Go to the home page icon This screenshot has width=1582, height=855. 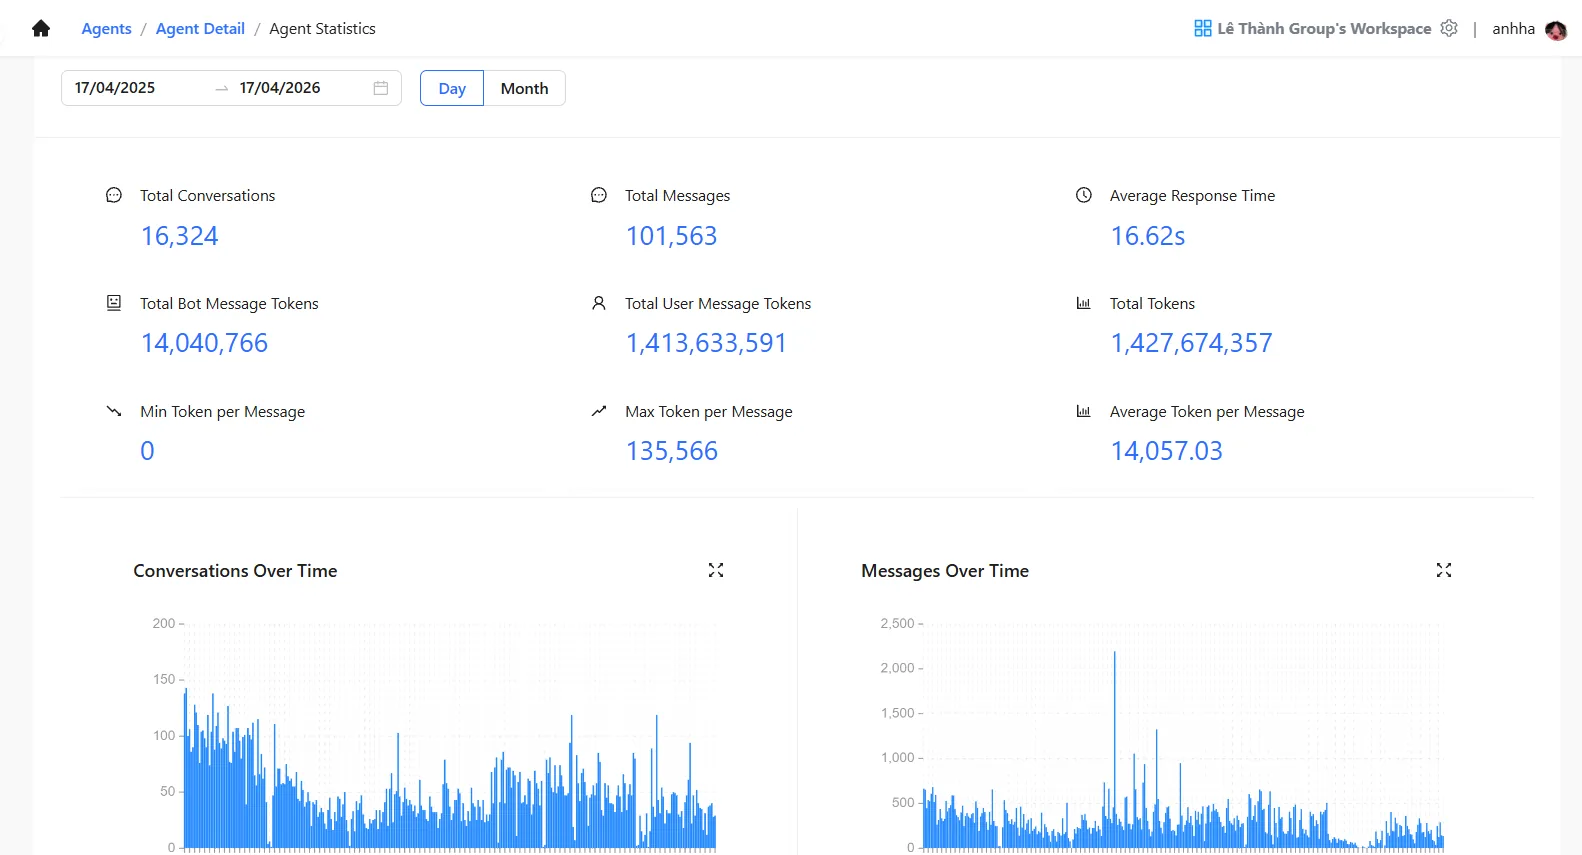(x=41, y=29)
